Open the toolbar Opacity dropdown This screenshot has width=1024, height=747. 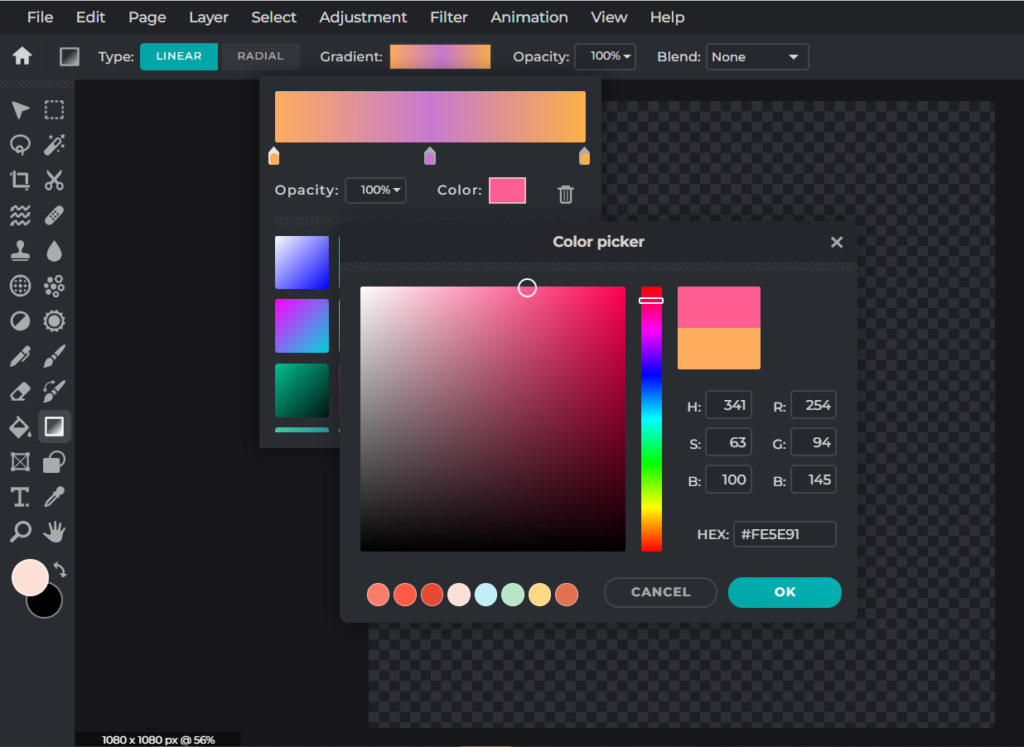click(605, 57)
